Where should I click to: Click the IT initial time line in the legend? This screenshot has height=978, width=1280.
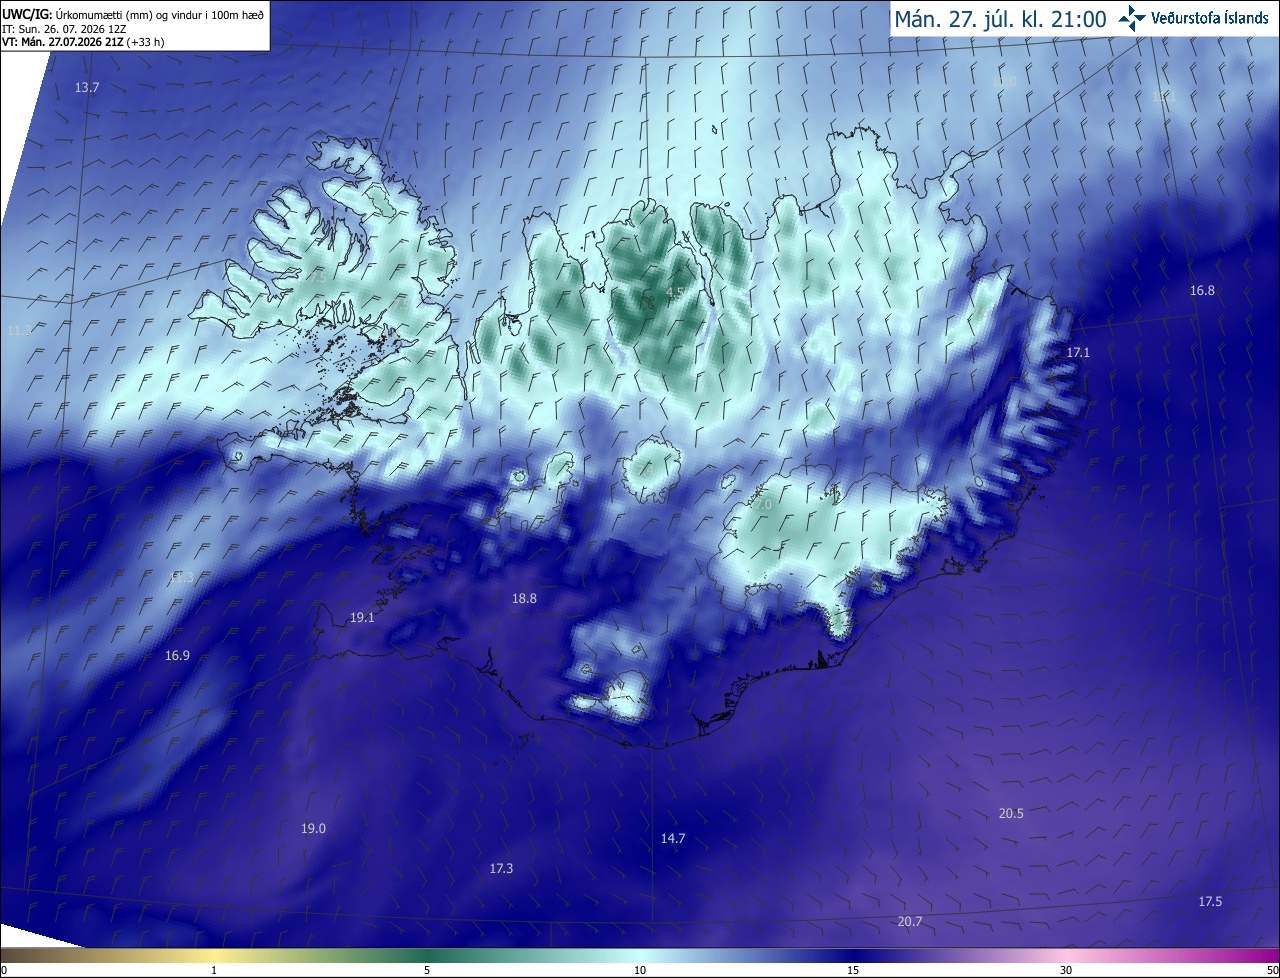(x=65, y=28)
